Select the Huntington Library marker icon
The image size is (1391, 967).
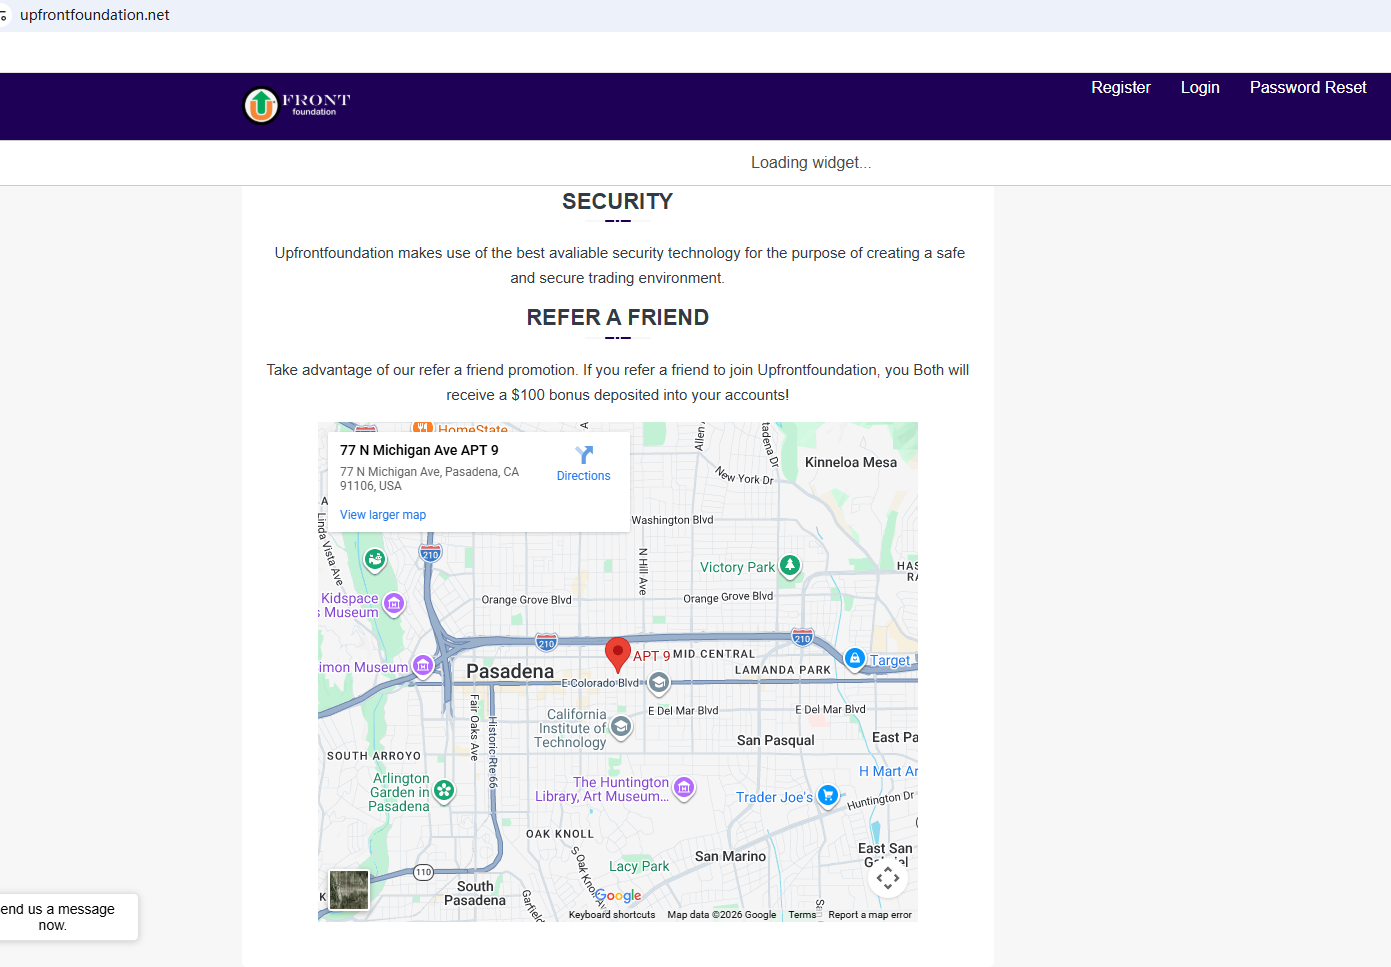click(x=684, y=788)
